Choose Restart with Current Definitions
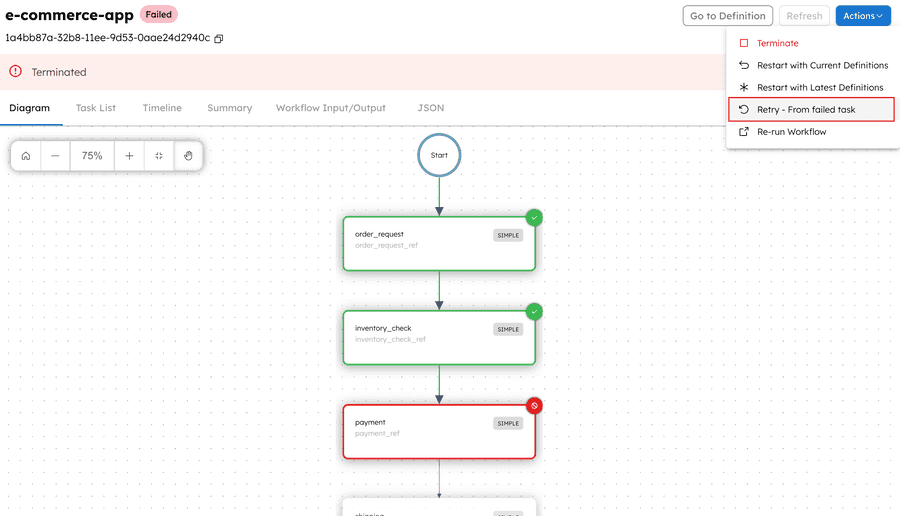Viewport: 900px width, 516px height. click(x=813, y=65)
